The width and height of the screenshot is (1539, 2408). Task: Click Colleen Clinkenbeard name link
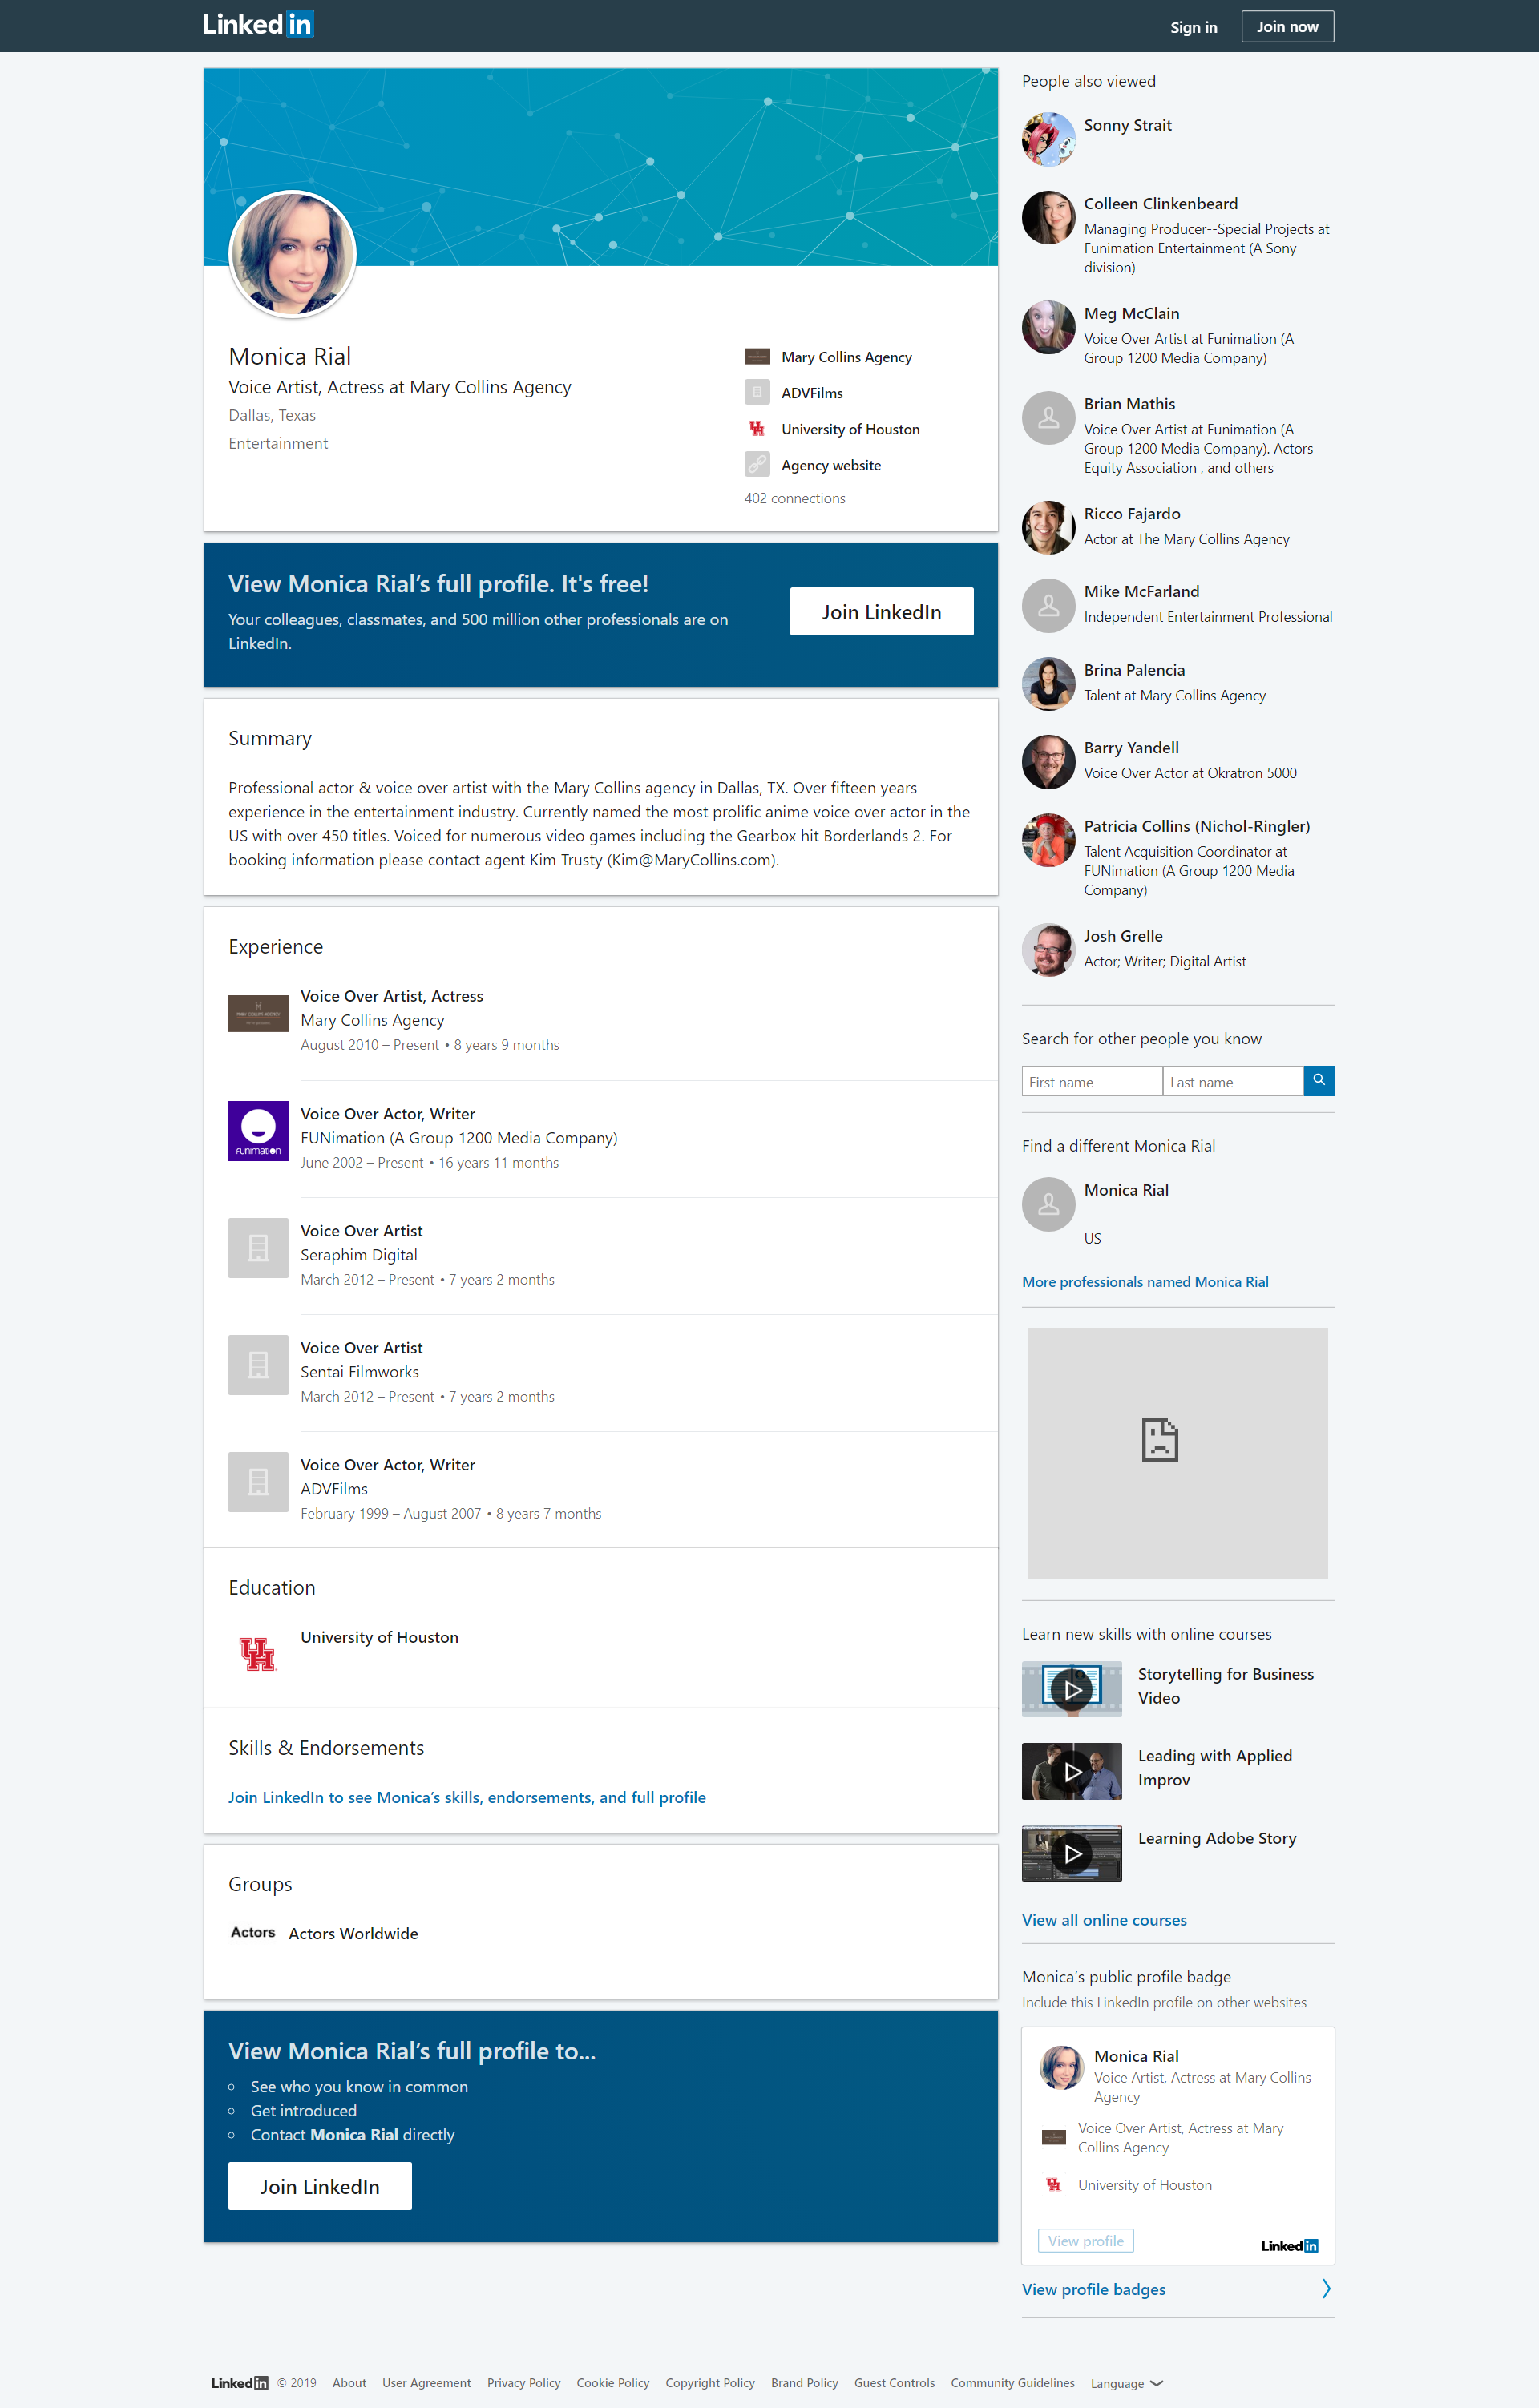[x=1160, y=204]
